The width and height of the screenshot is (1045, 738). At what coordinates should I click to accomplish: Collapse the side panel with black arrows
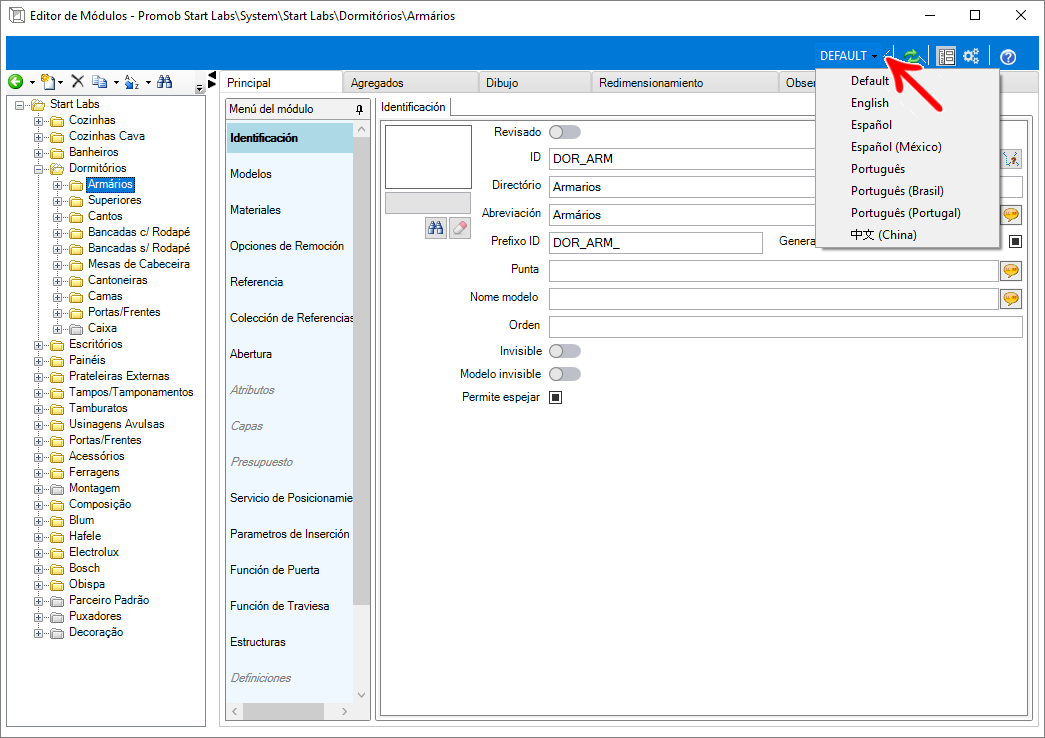pos(212,79)
